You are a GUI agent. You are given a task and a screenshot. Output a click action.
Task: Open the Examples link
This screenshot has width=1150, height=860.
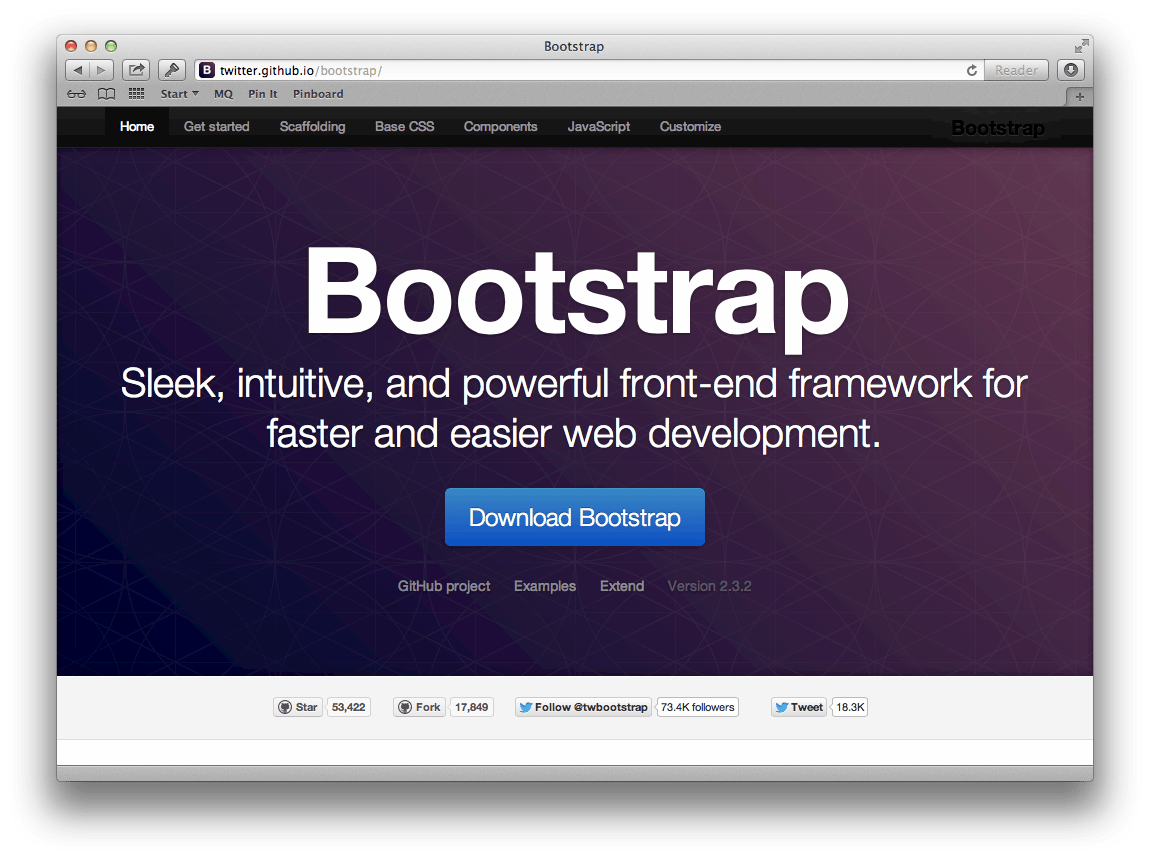click(x=545, y=586)
